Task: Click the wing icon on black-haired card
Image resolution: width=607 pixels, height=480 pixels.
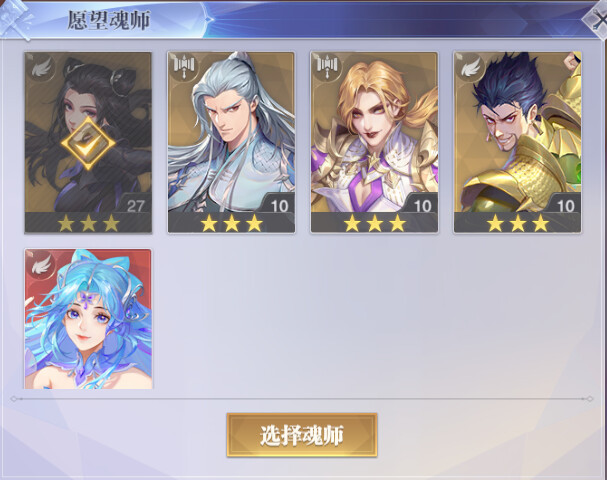Action: click(x=41, y=68)
